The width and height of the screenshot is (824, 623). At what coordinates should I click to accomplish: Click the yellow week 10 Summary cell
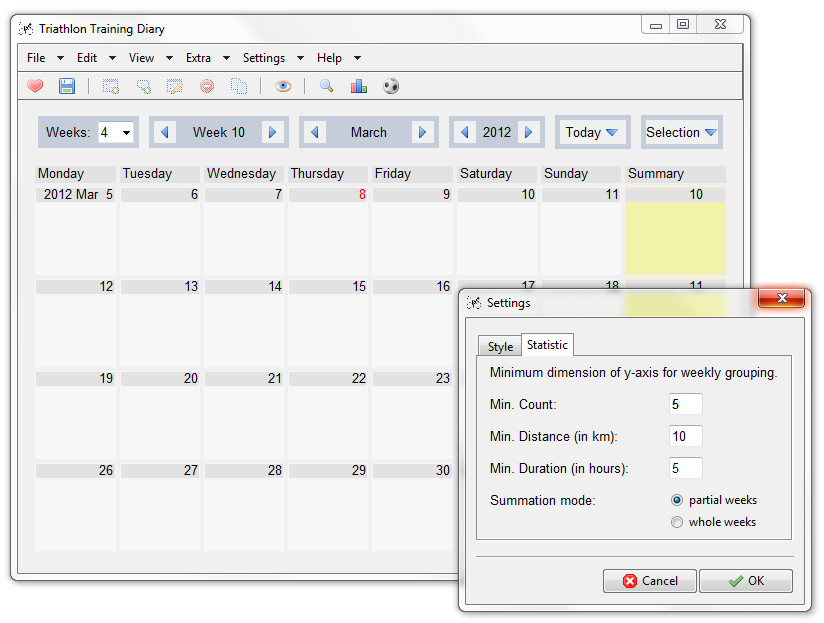pos(675,231)
